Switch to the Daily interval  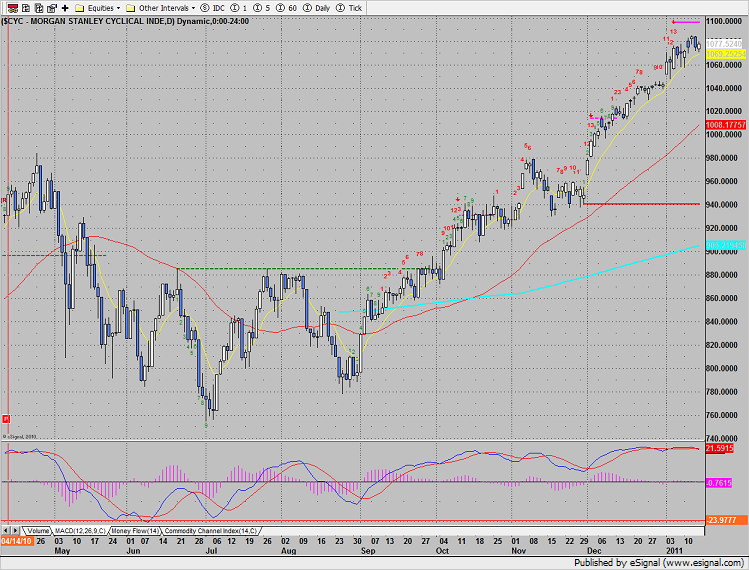pyautogui.click(x=317, y=8)
